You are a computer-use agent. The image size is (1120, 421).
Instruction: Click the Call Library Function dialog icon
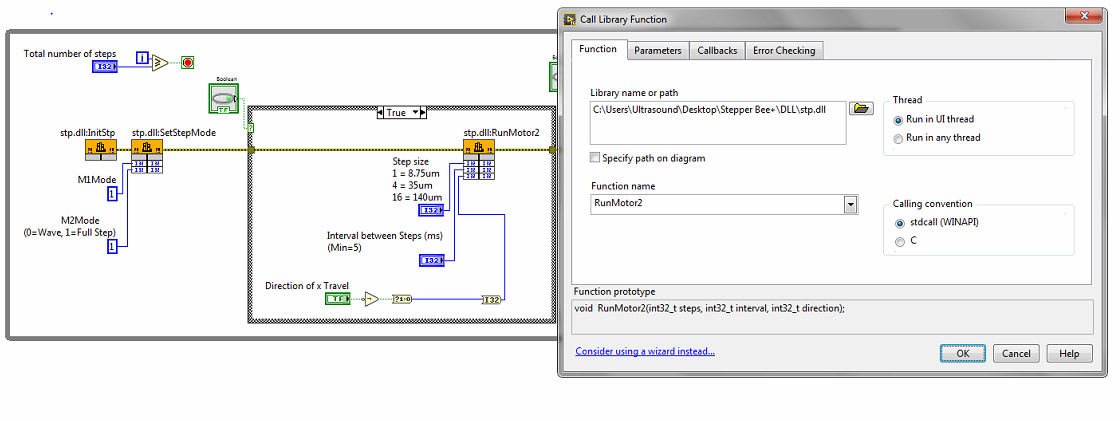(570, 19)
